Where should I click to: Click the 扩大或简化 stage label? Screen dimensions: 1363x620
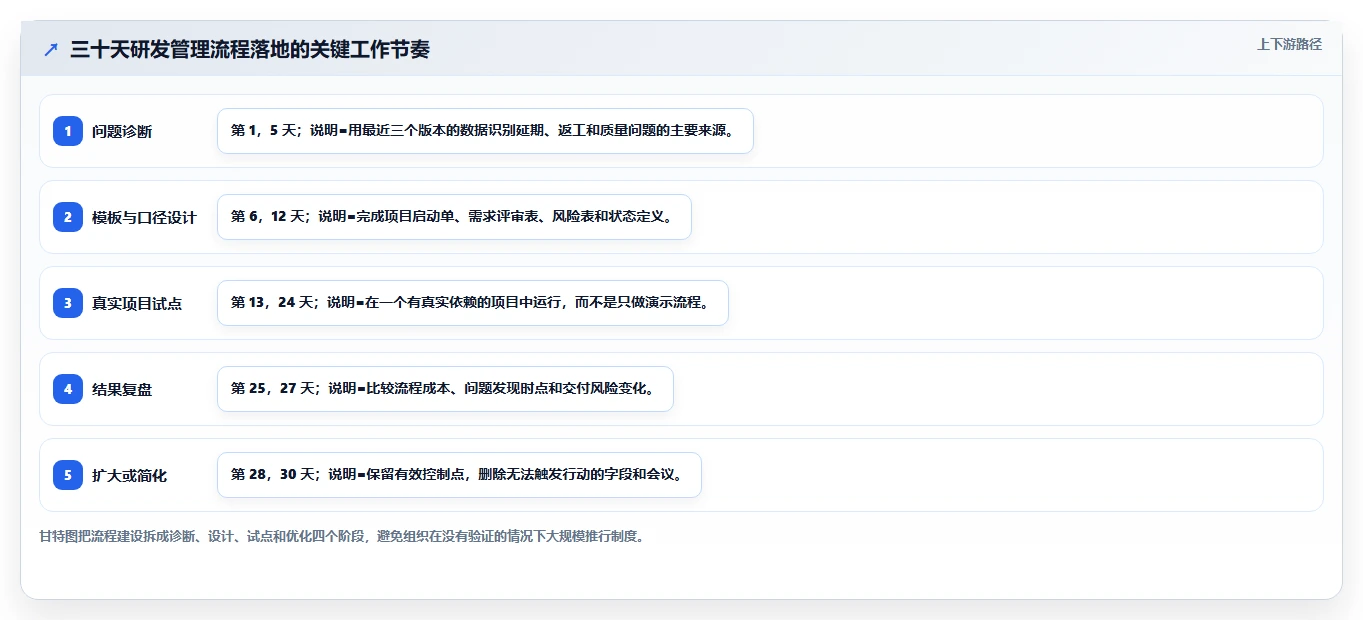pyautogui.click(x=129, y=476)
